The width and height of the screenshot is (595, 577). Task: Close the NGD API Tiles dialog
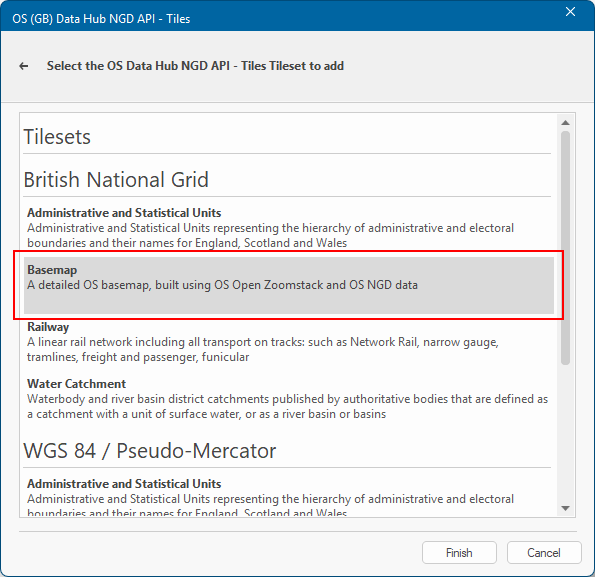click(570, 12)
